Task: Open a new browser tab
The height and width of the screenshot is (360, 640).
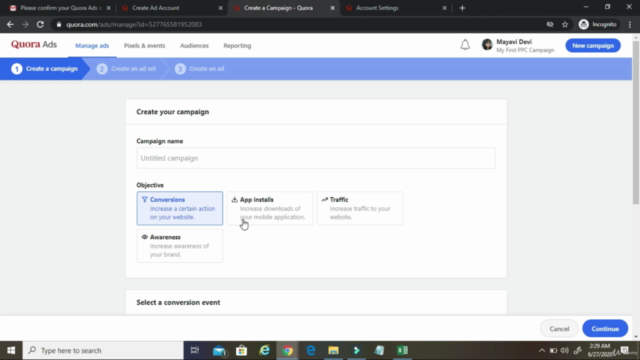Action: point(462,8)
